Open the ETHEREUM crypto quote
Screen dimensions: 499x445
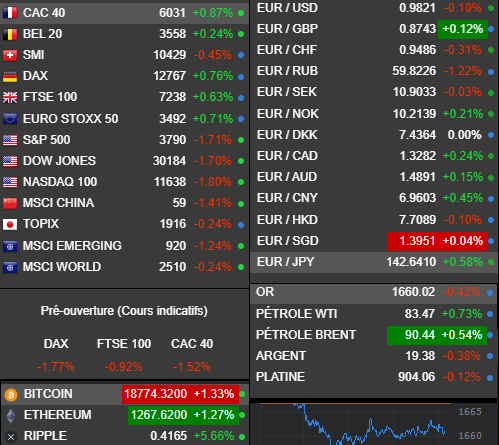(x=125, y=415)
